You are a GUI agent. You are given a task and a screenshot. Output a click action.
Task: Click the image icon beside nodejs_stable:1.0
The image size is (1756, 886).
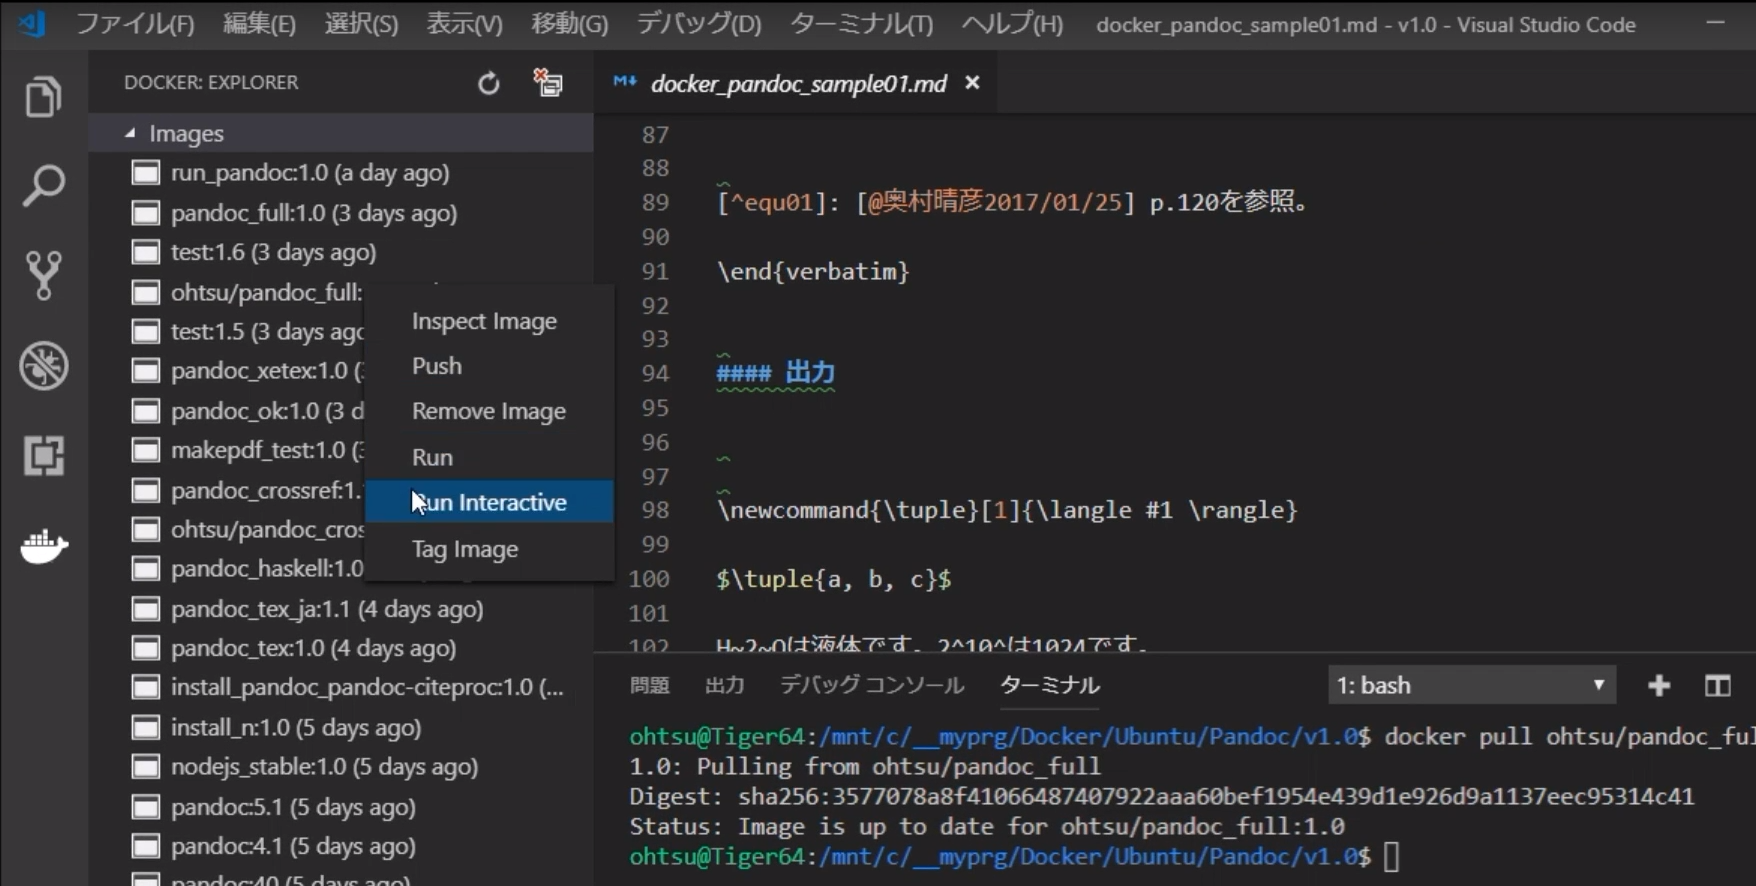point(146,767)
